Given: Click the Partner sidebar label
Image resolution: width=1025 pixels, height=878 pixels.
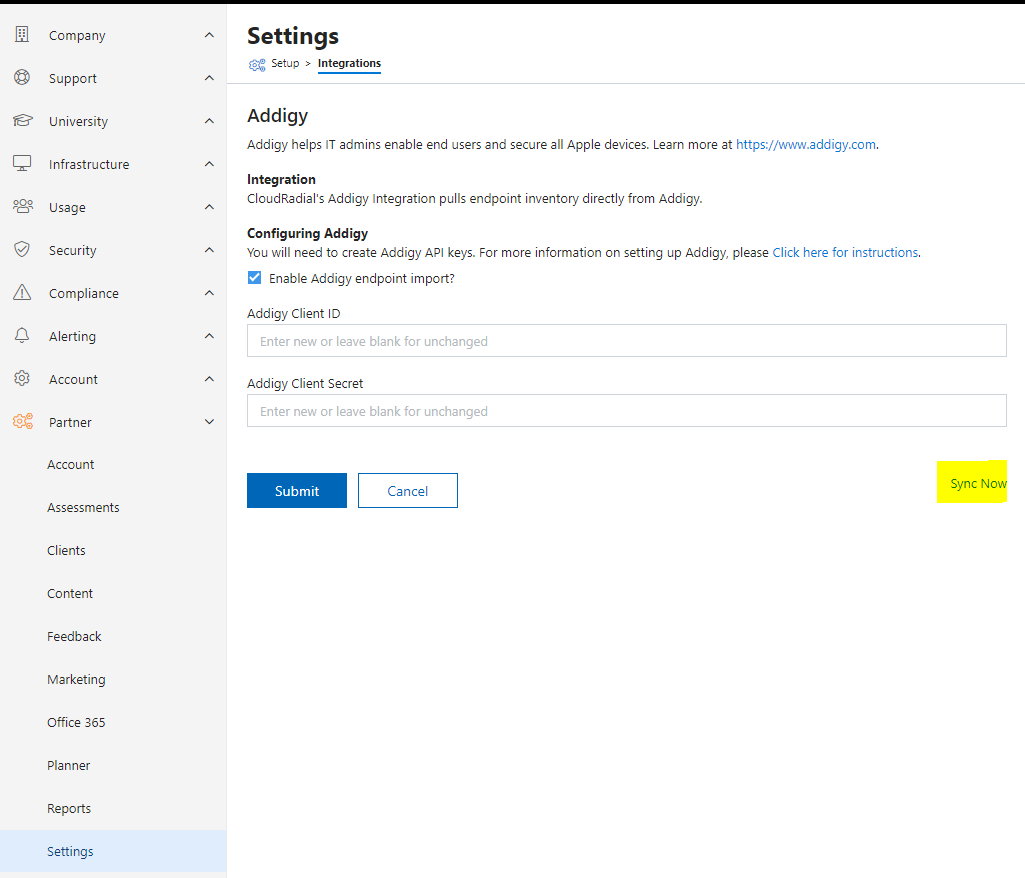Looking at the screenshot, I should click(70, 422).
